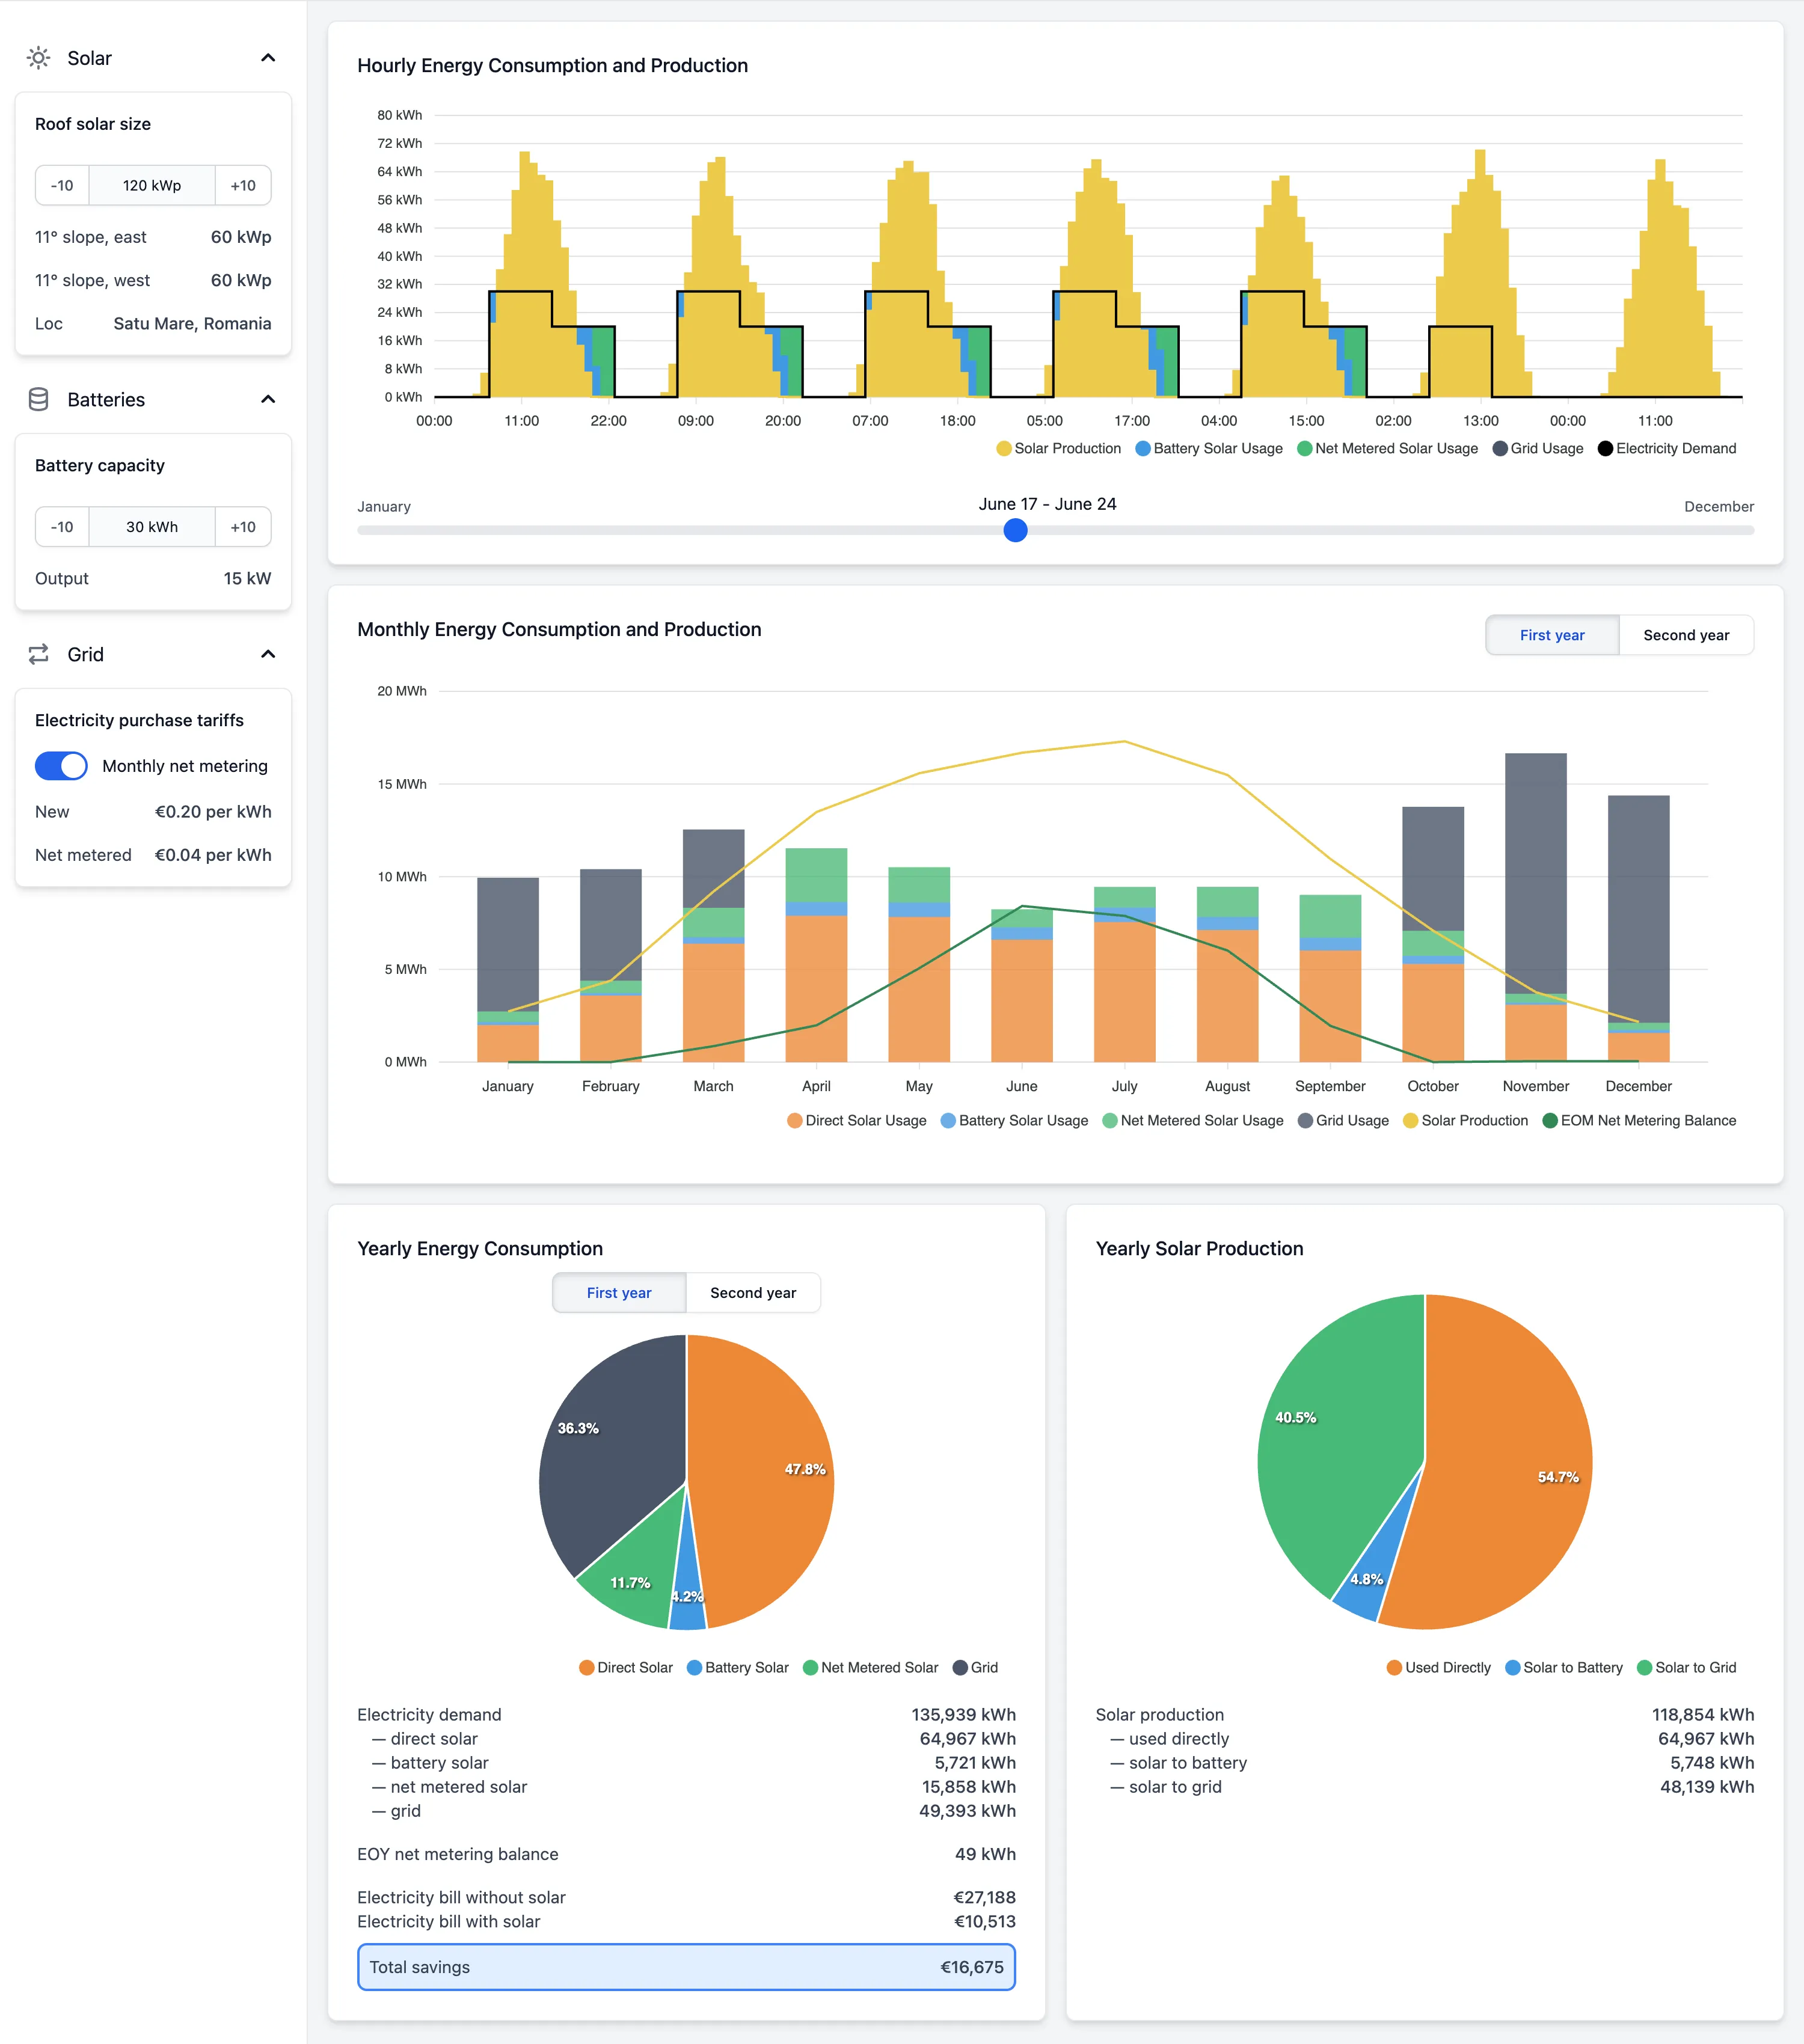Click the 15 kW battery Output value

(x=247, y=578)
